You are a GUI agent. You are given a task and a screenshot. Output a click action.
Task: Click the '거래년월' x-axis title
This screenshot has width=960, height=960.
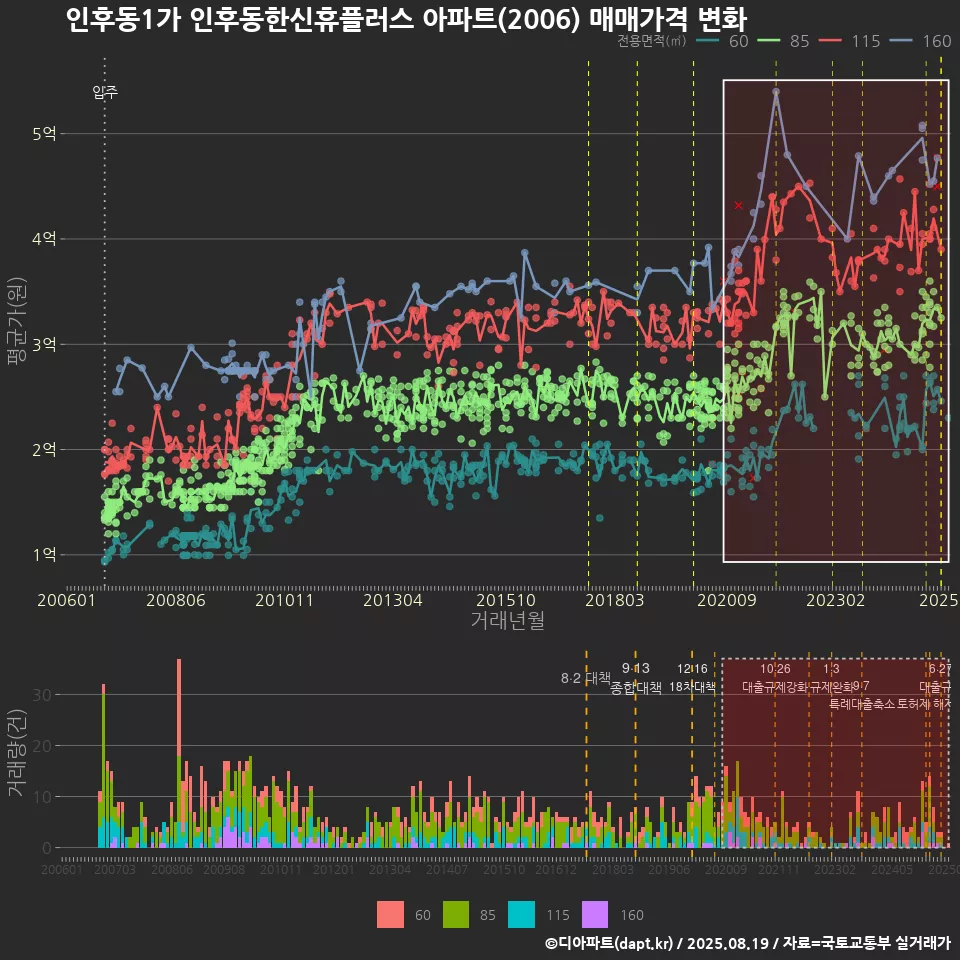[x=508, y=620]
